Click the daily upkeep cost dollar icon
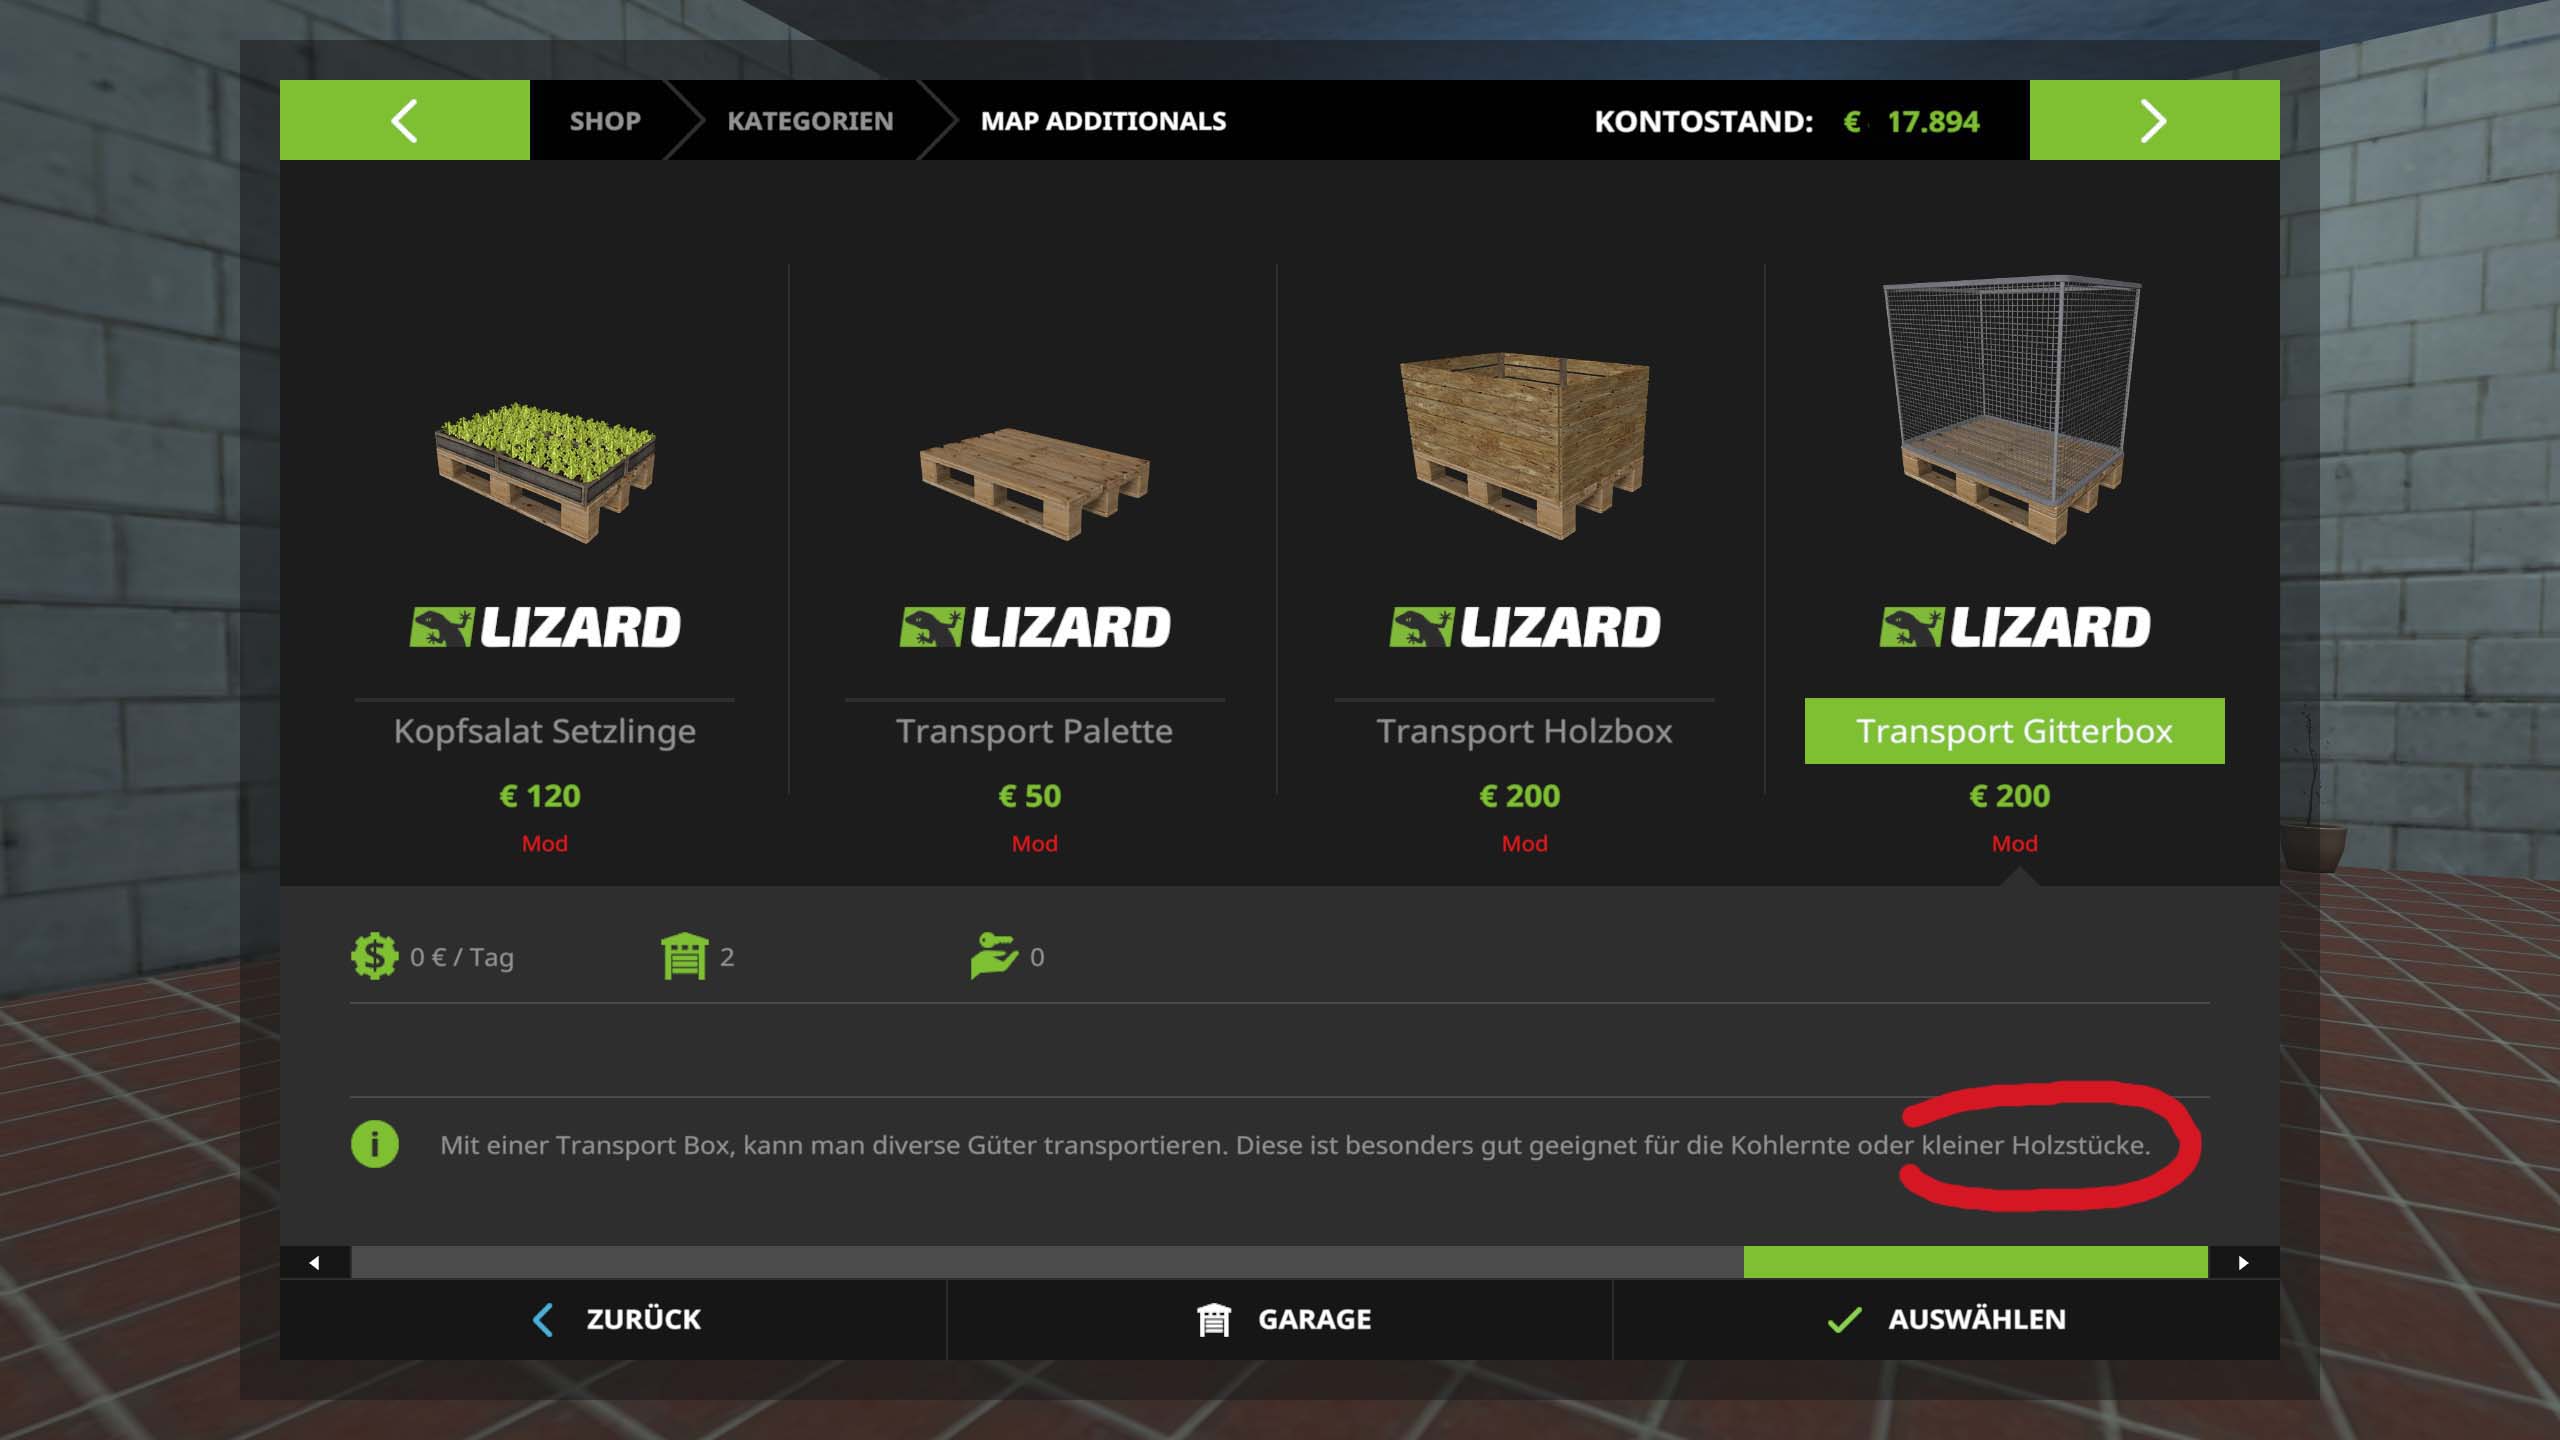The height and width of the screenshot is (1440, 2560). (x=374, y=956)
